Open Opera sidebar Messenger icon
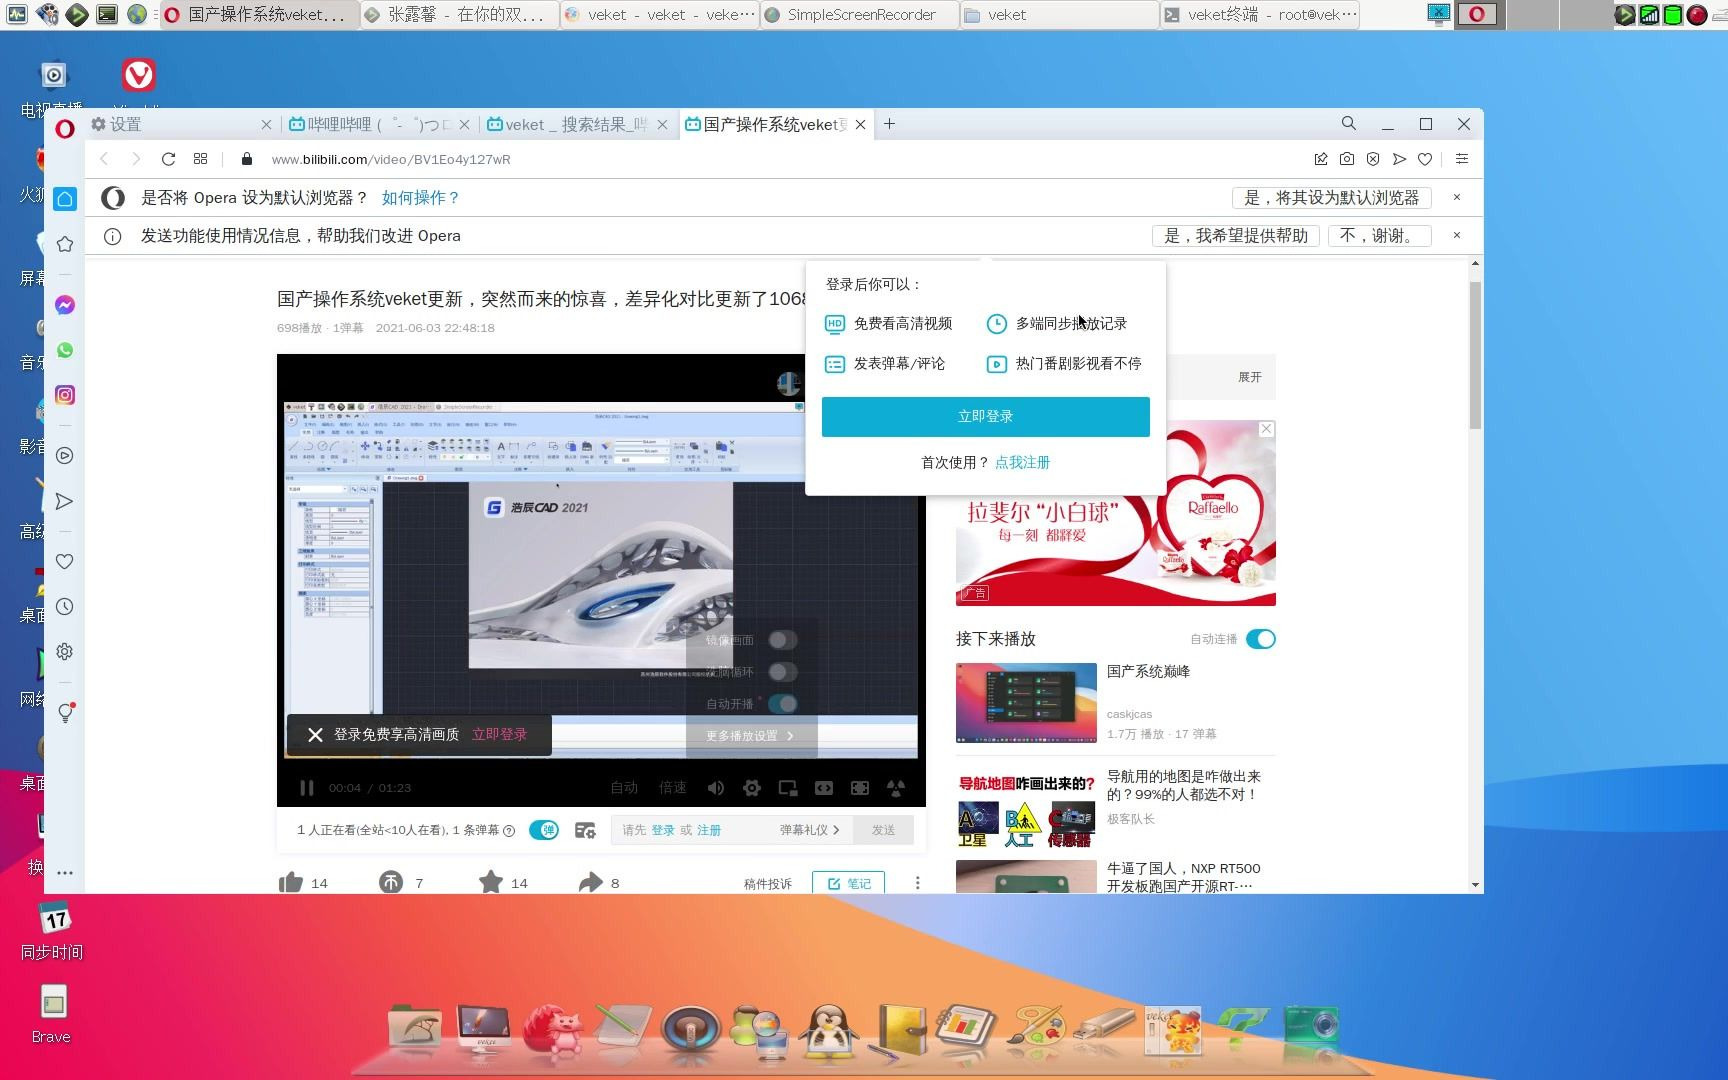The image size is (1728, 1080). [x=65, y=305]
